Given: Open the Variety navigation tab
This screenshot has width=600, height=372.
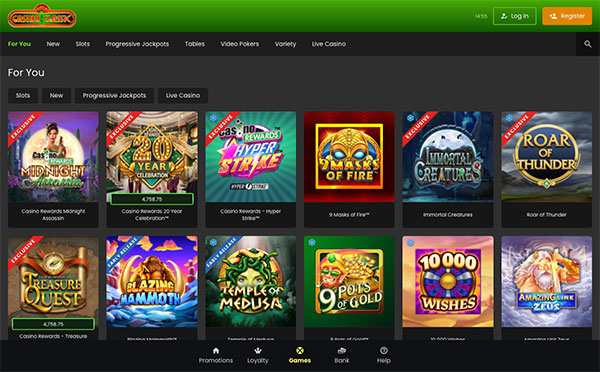Looking at the screenshot, I should (285, 44).
